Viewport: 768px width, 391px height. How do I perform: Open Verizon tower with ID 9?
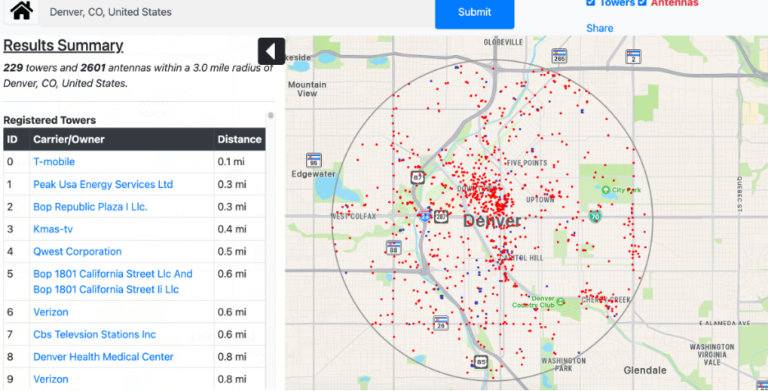pyautogui.click(x=50, y=379)
